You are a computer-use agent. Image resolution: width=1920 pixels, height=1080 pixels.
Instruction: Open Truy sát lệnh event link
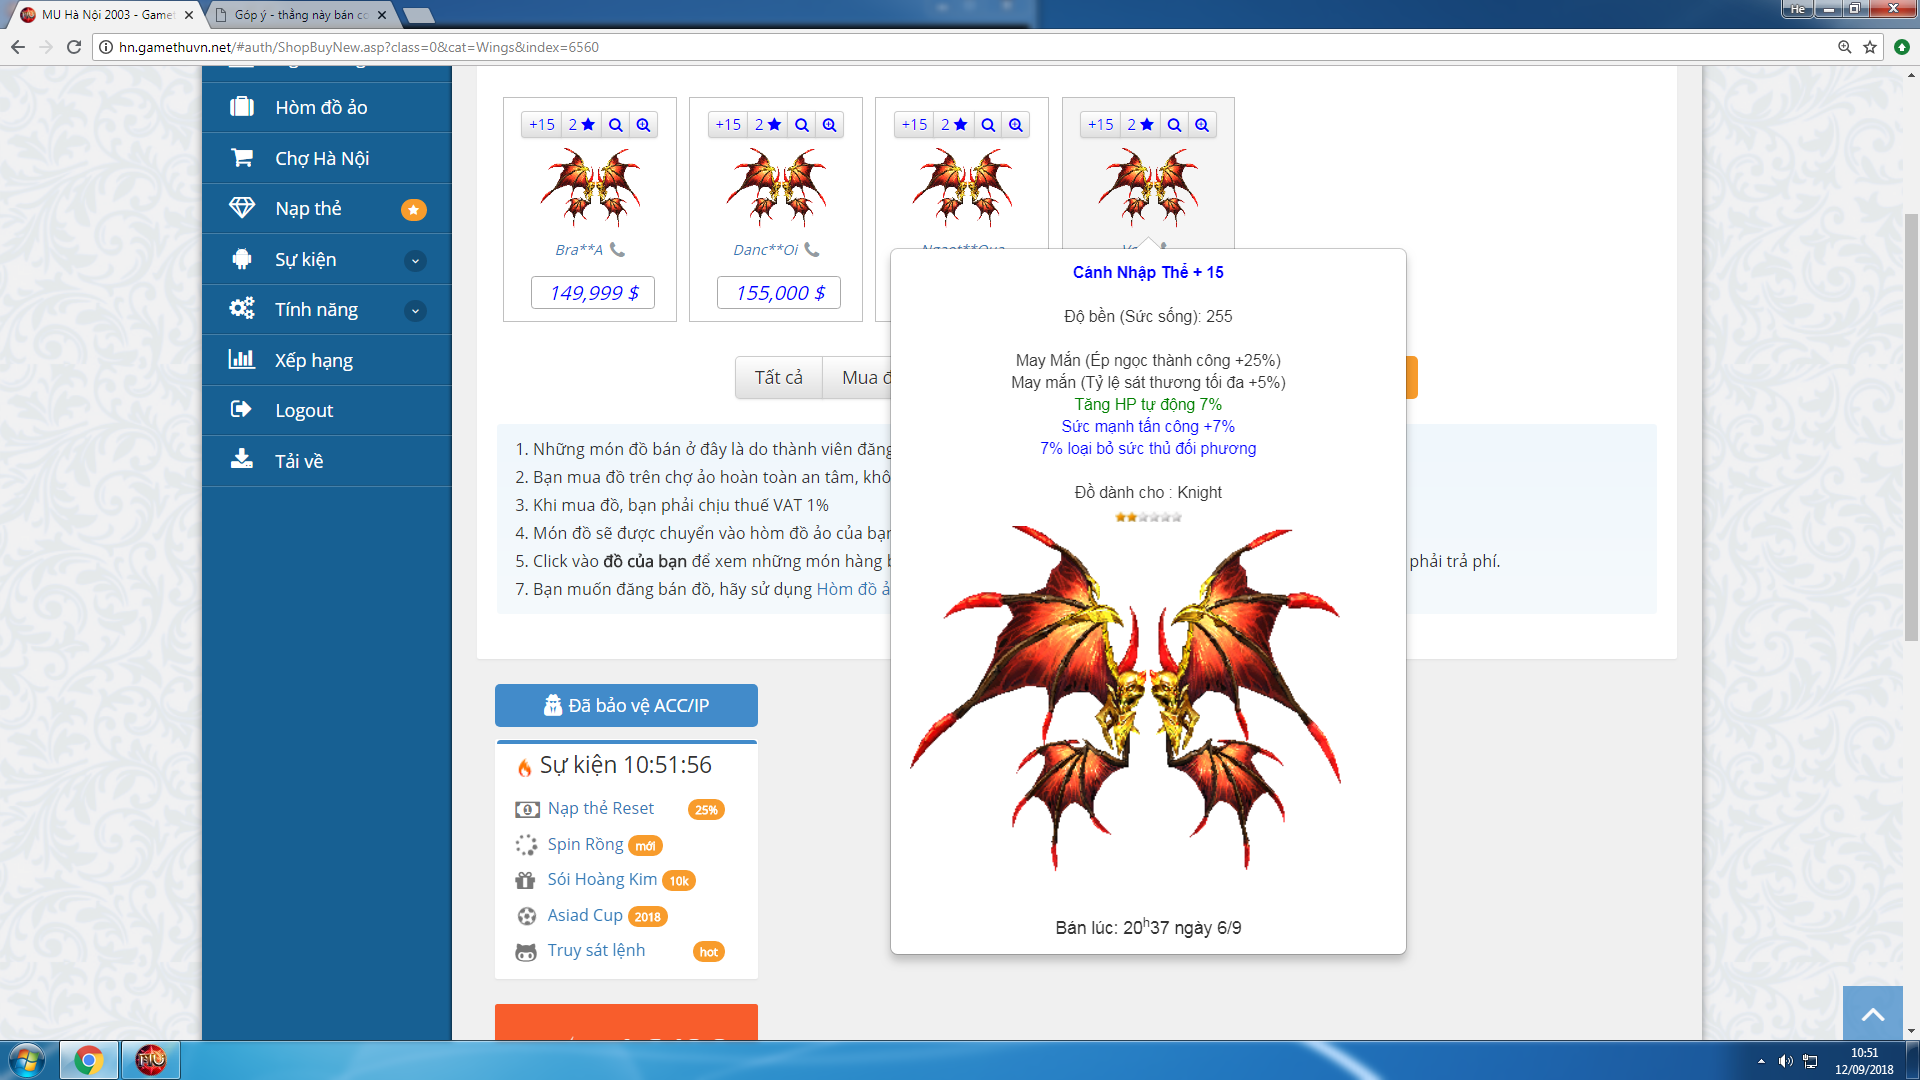pos(596,950)
